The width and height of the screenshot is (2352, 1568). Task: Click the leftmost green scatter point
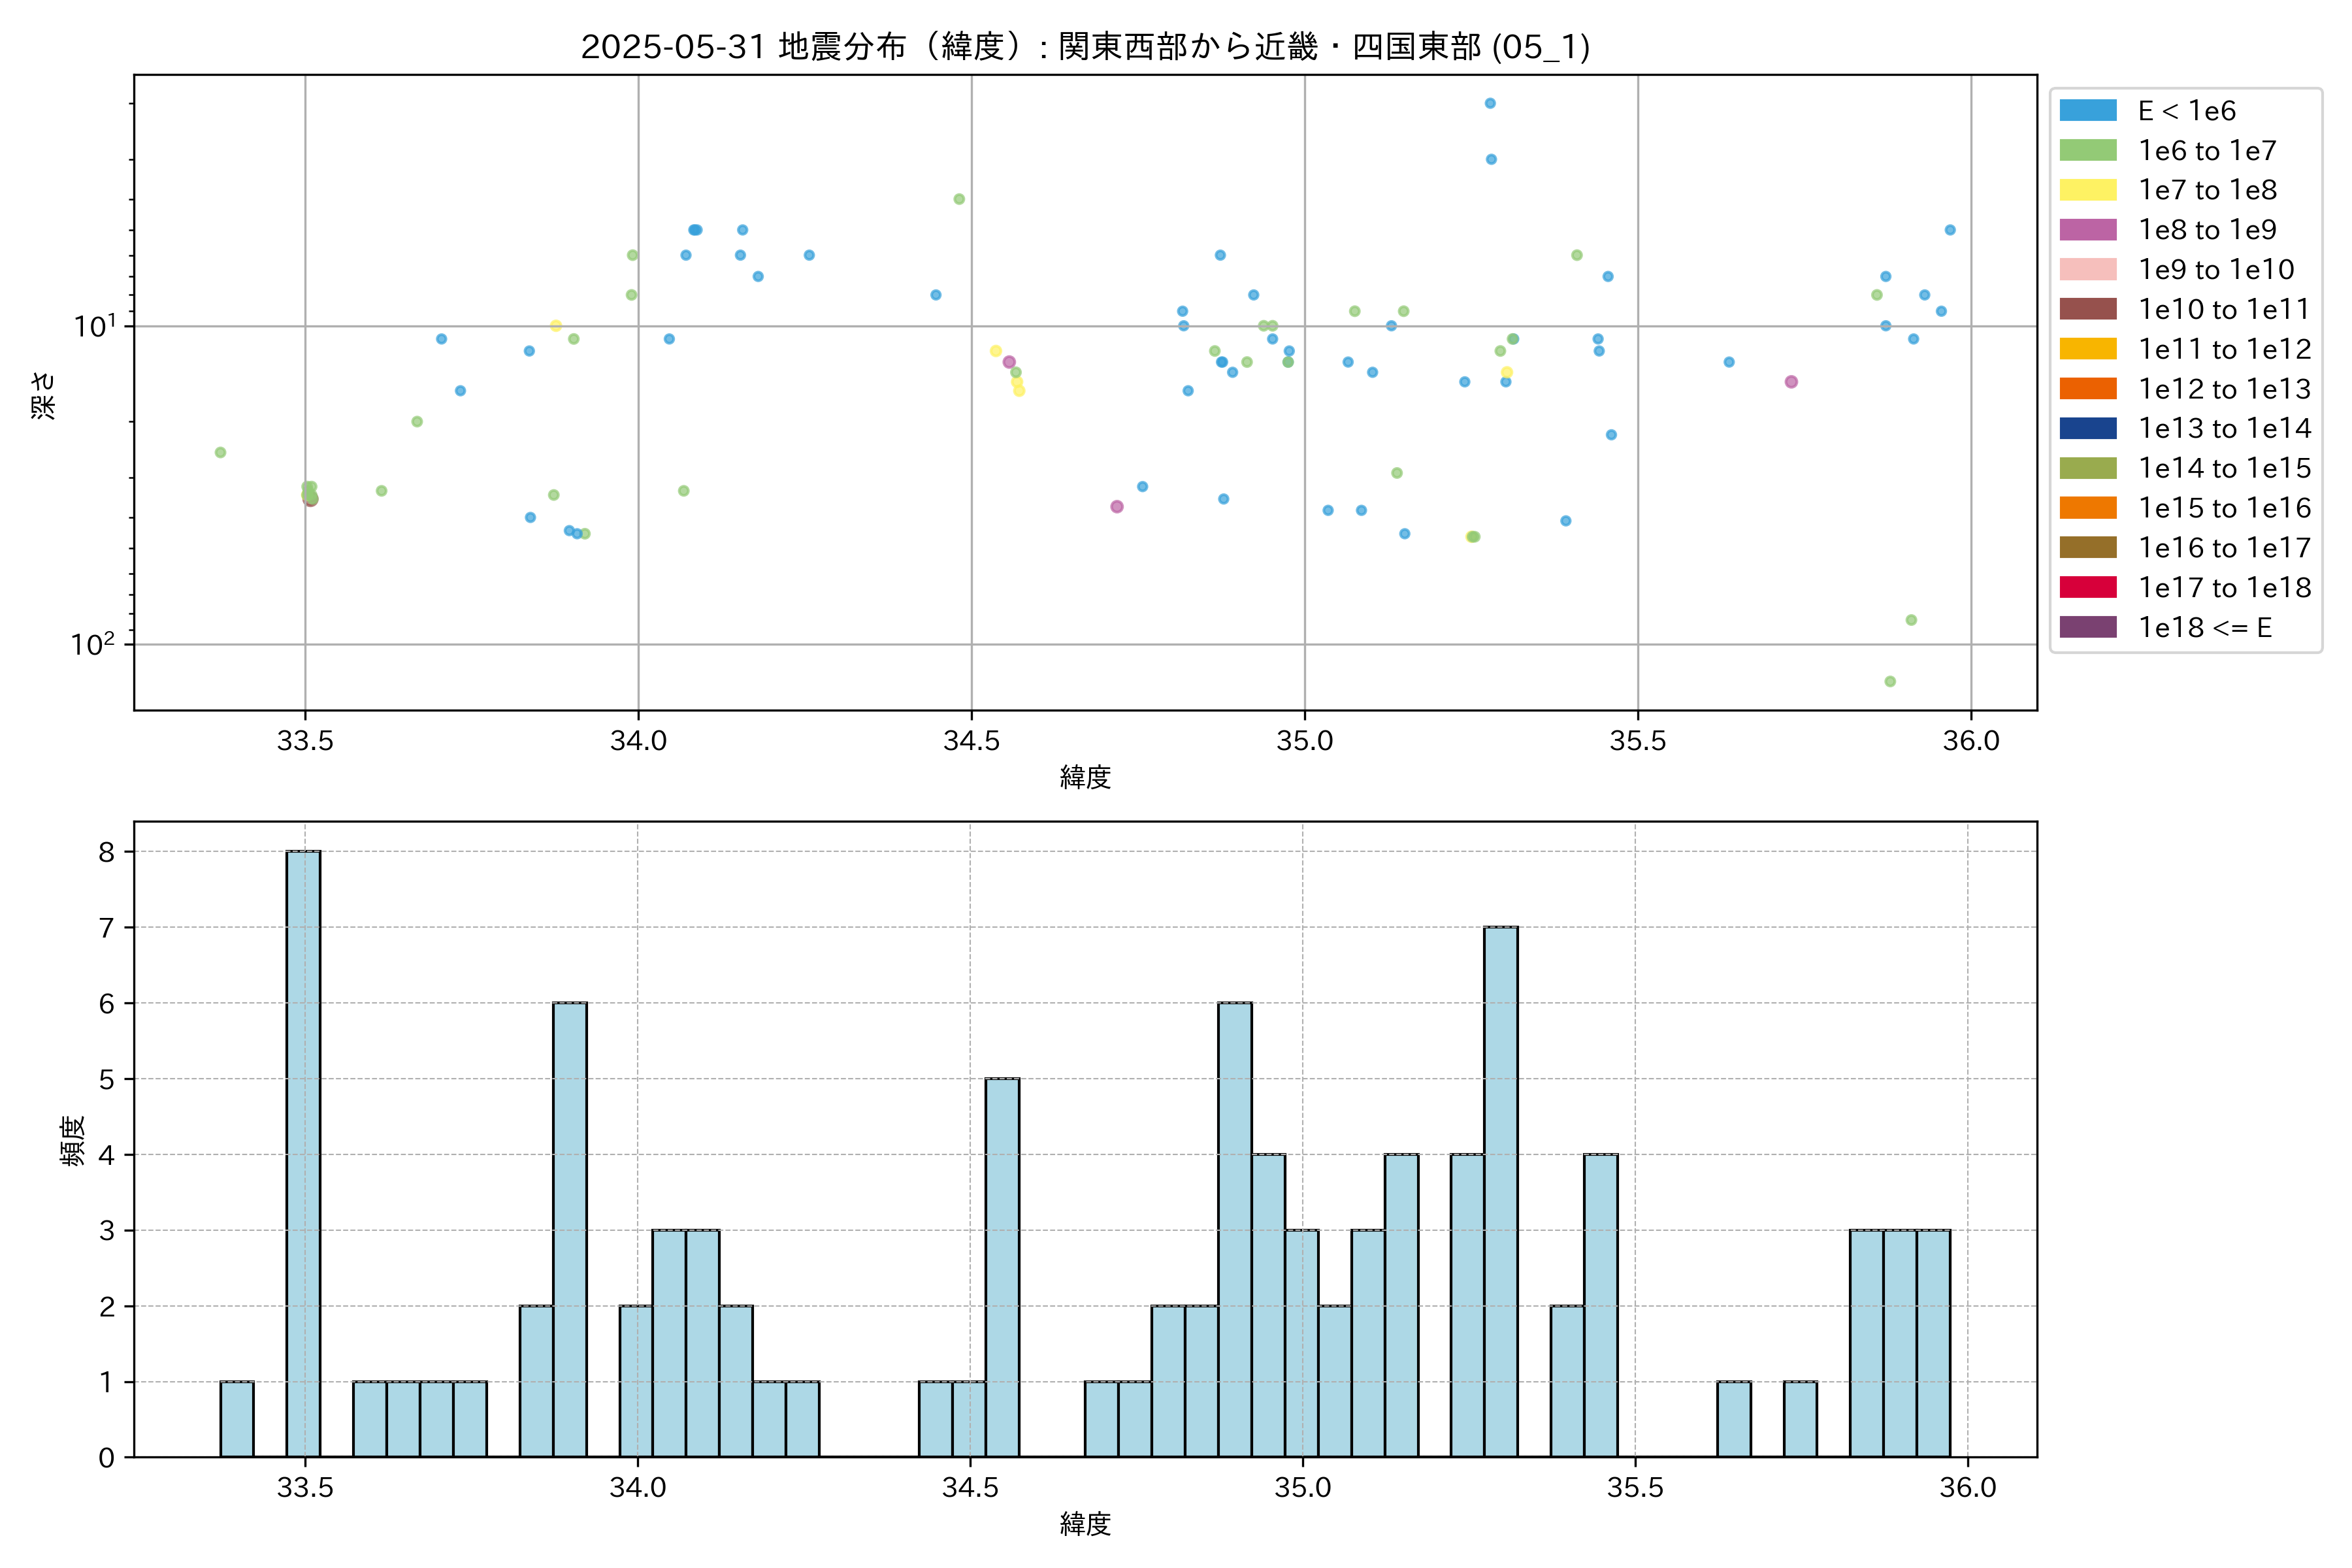click(x=220, y=452)
